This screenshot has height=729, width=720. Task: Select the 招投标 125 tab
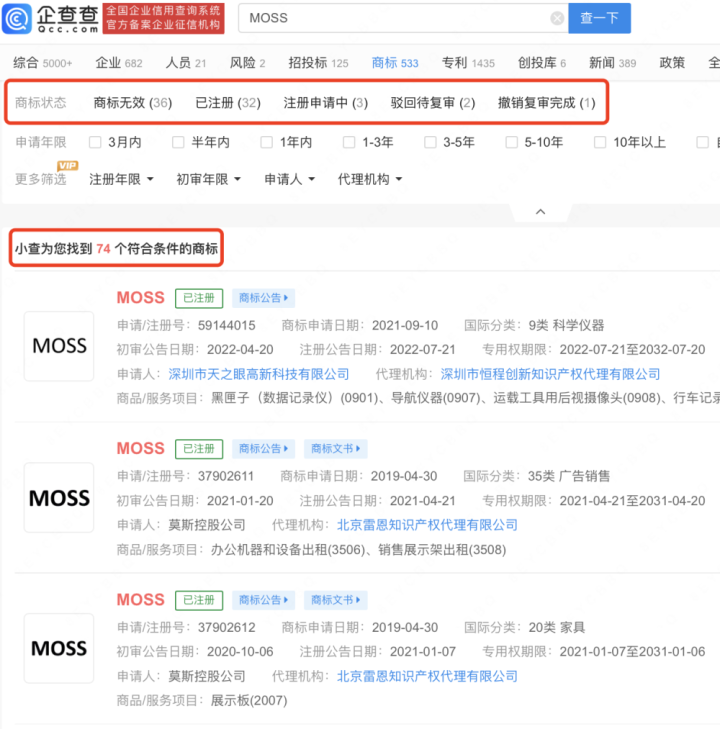(318, 63)
